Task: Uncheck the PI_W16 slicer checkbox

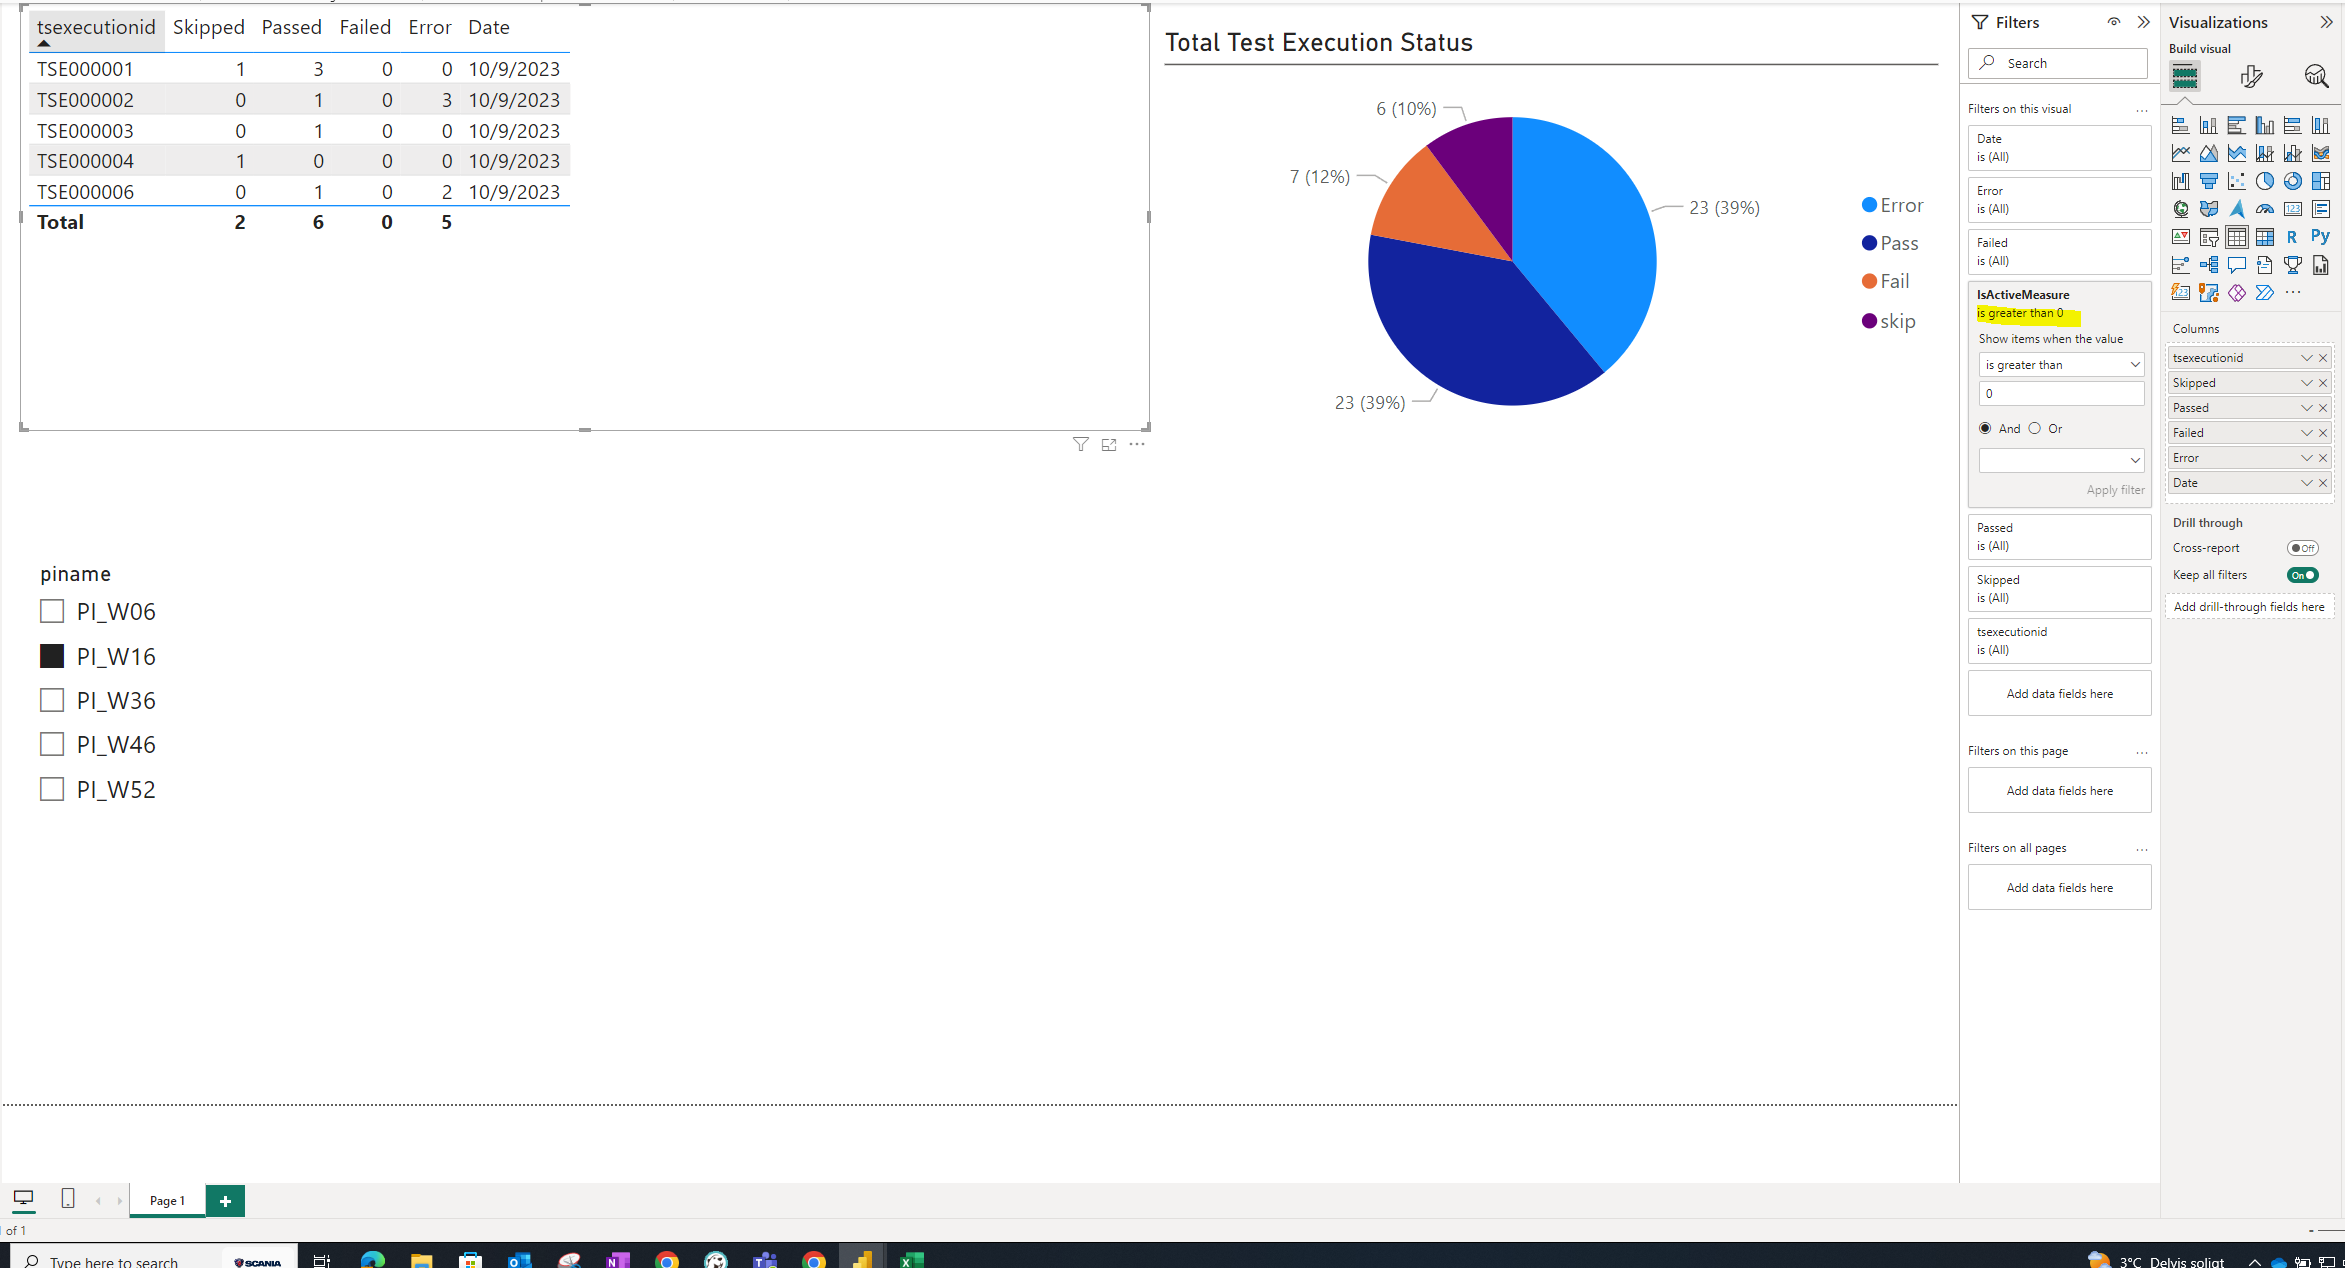Action: click(52, 656)
